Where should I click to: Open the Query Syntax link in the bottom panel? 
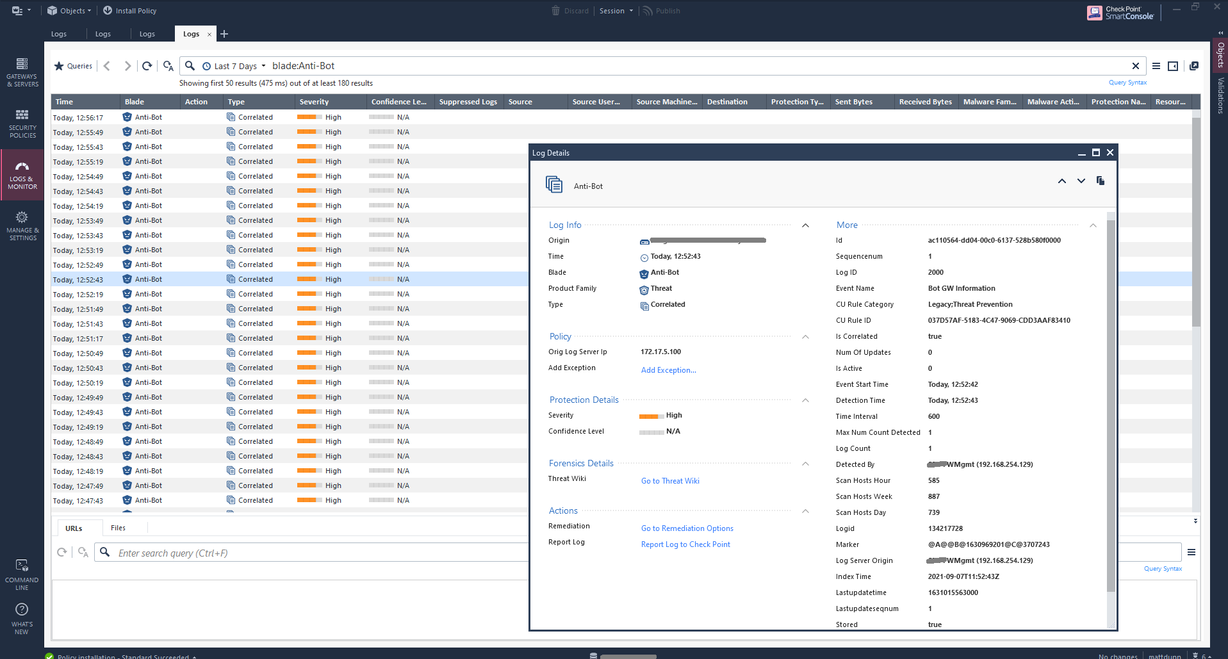click(x=1163, y=569)
